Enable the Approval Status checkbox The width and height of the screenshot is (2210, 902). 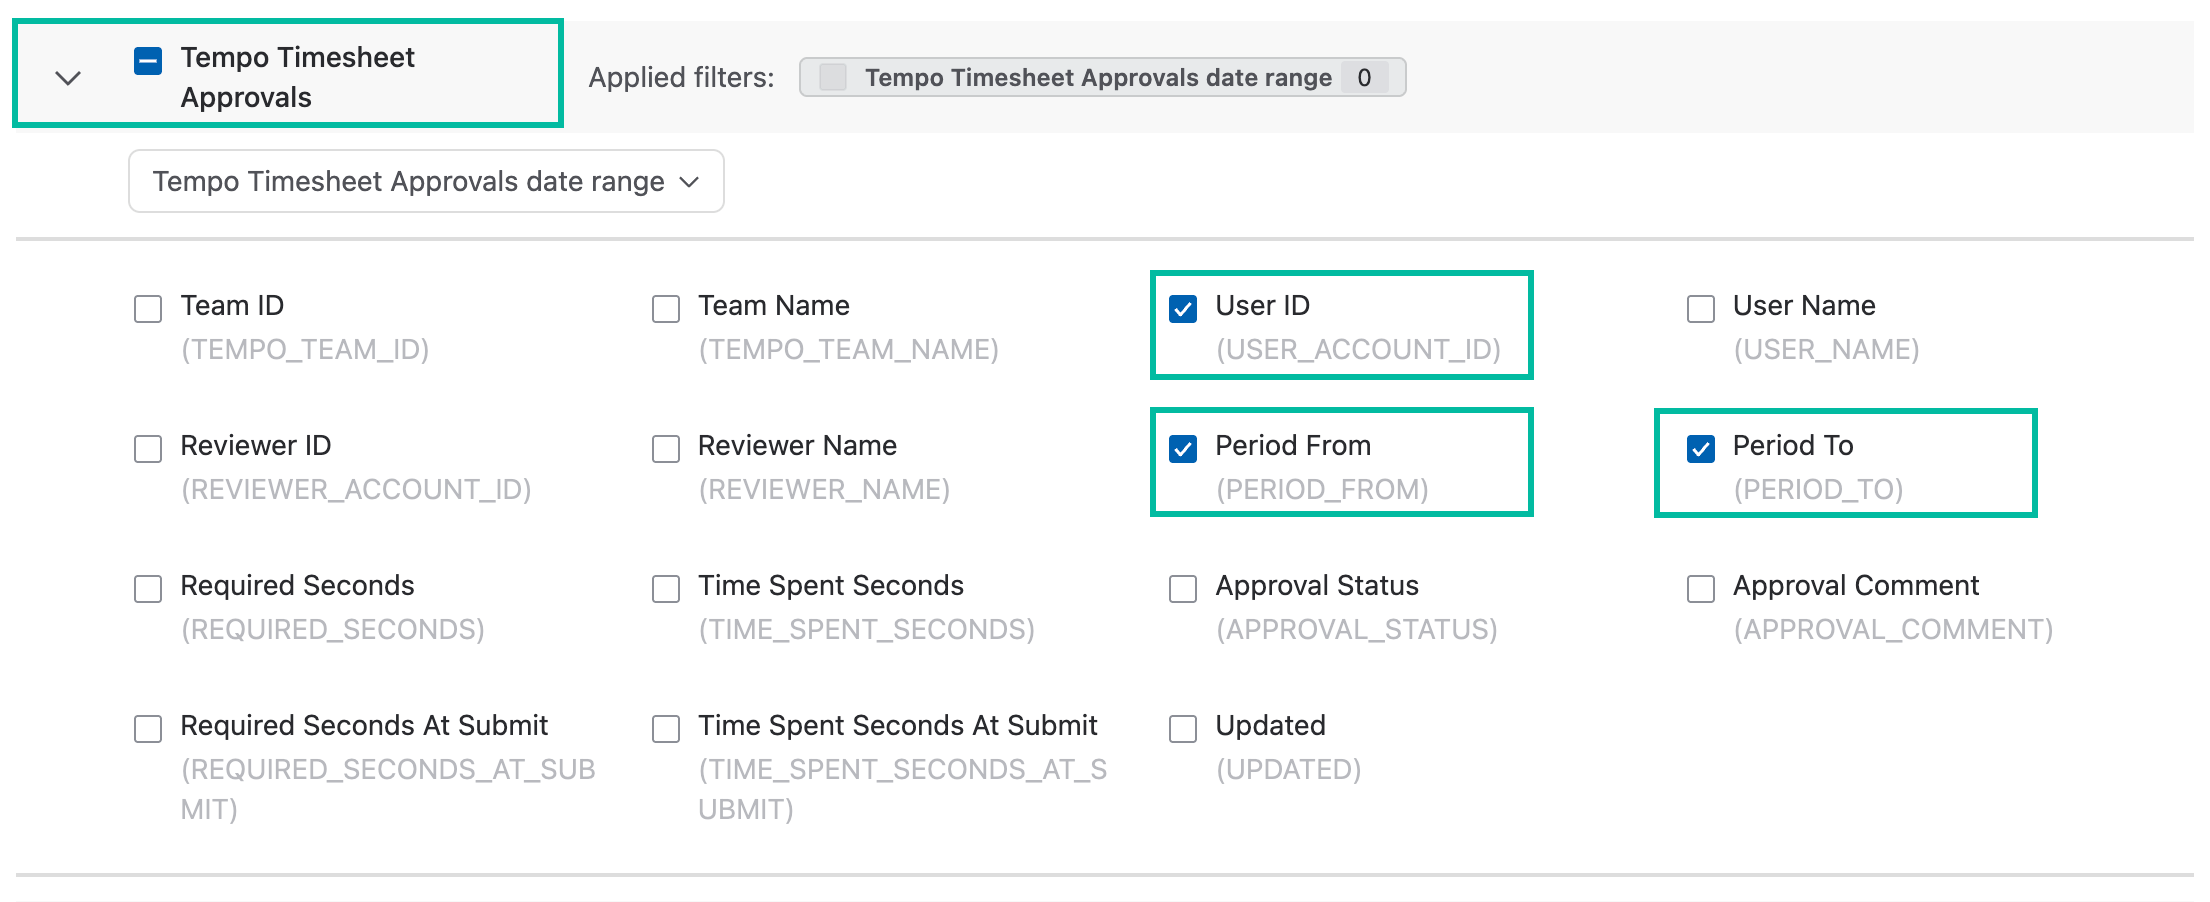tap(1183, 589)
